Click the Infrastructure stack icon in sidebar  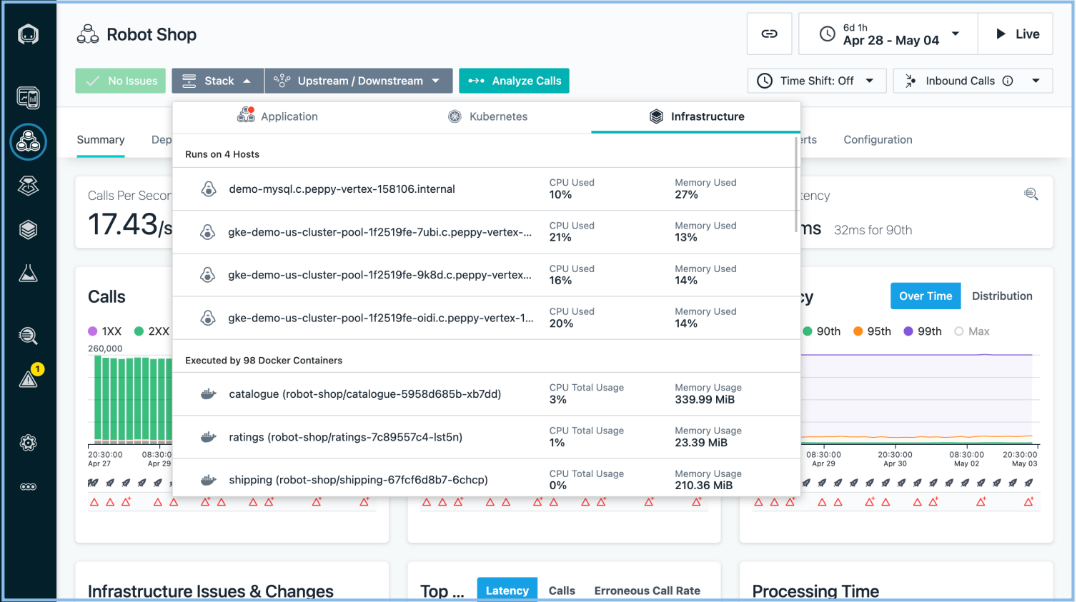28,230
